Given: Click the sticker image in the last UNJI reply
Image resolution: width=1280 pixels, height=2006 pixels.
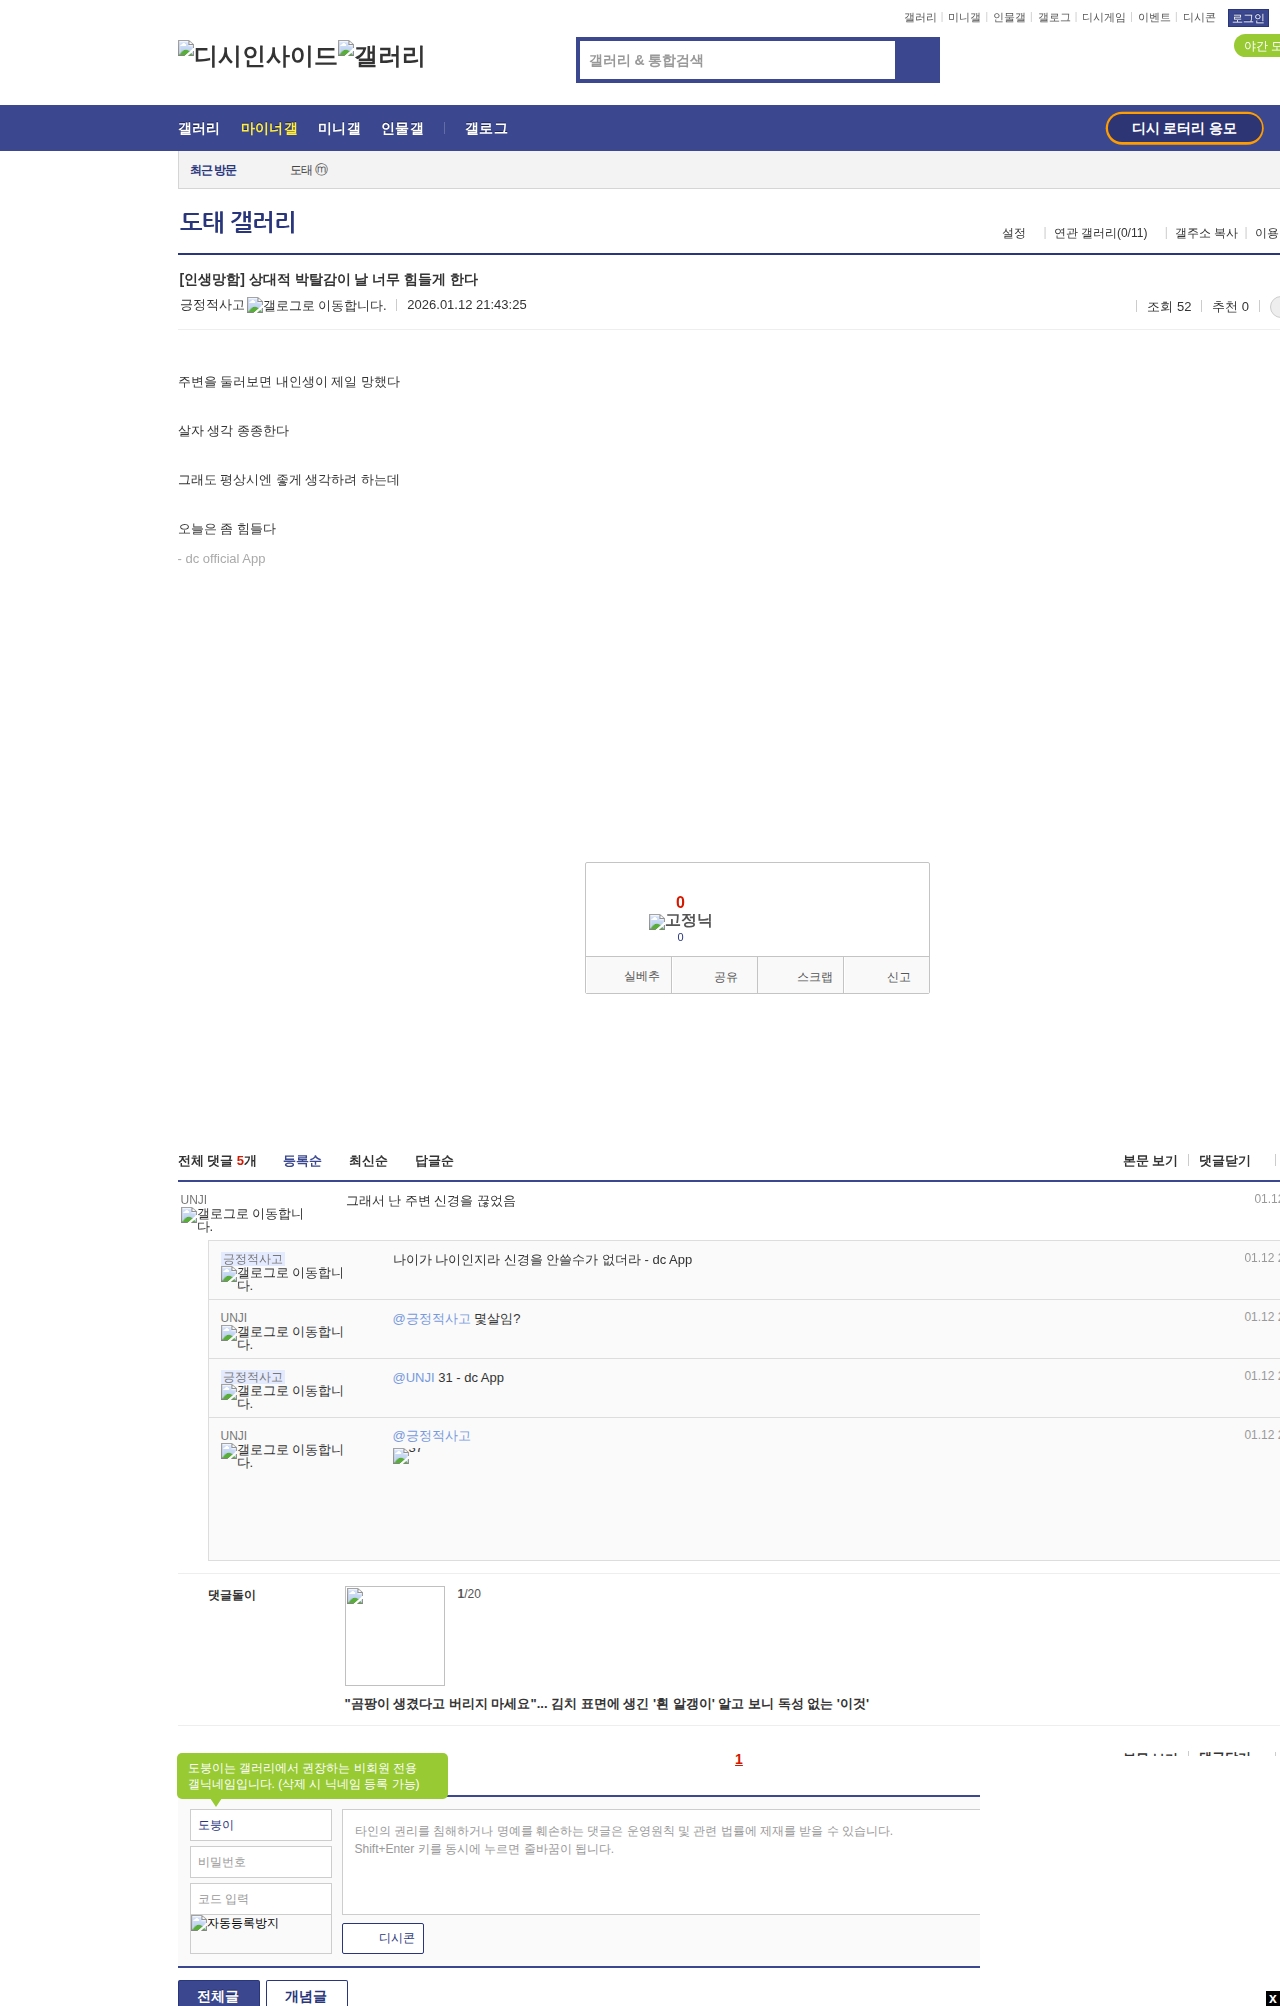Looking at the screenshot, I should [x=407, y=1456].
